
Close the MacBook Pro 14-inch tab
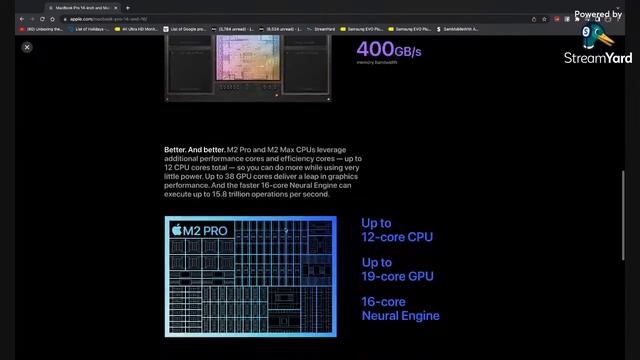click(116, 8)
